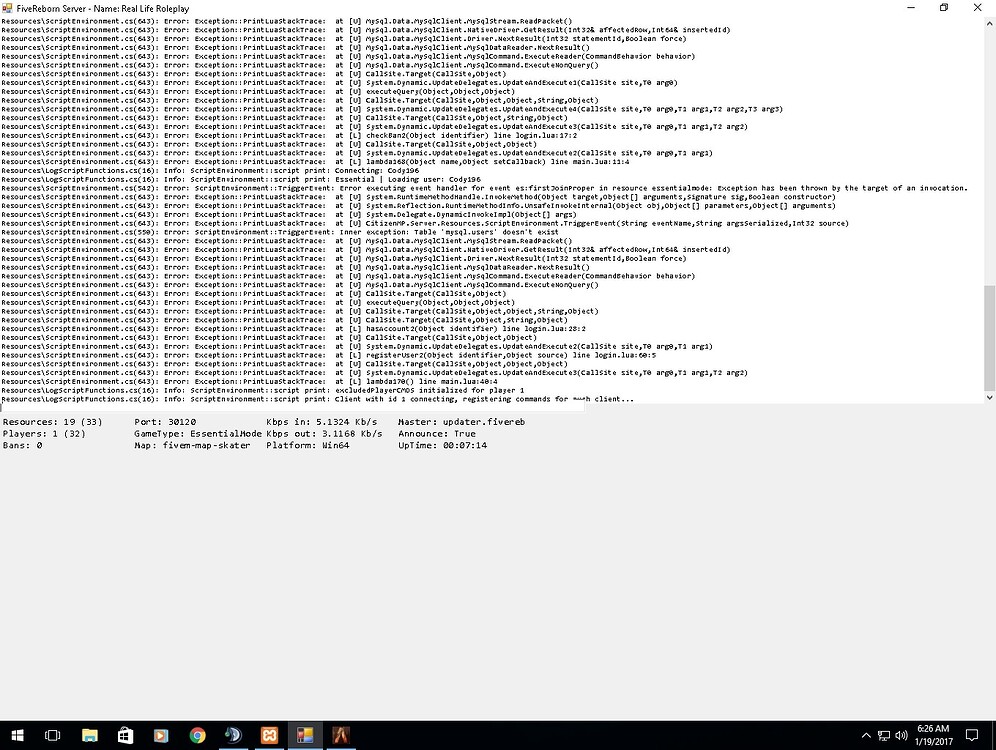This screenshot has height=750, width=996.
Task: Click log line 'registerUser2' at login.lua:60:5
Action: tap(329, 355)
